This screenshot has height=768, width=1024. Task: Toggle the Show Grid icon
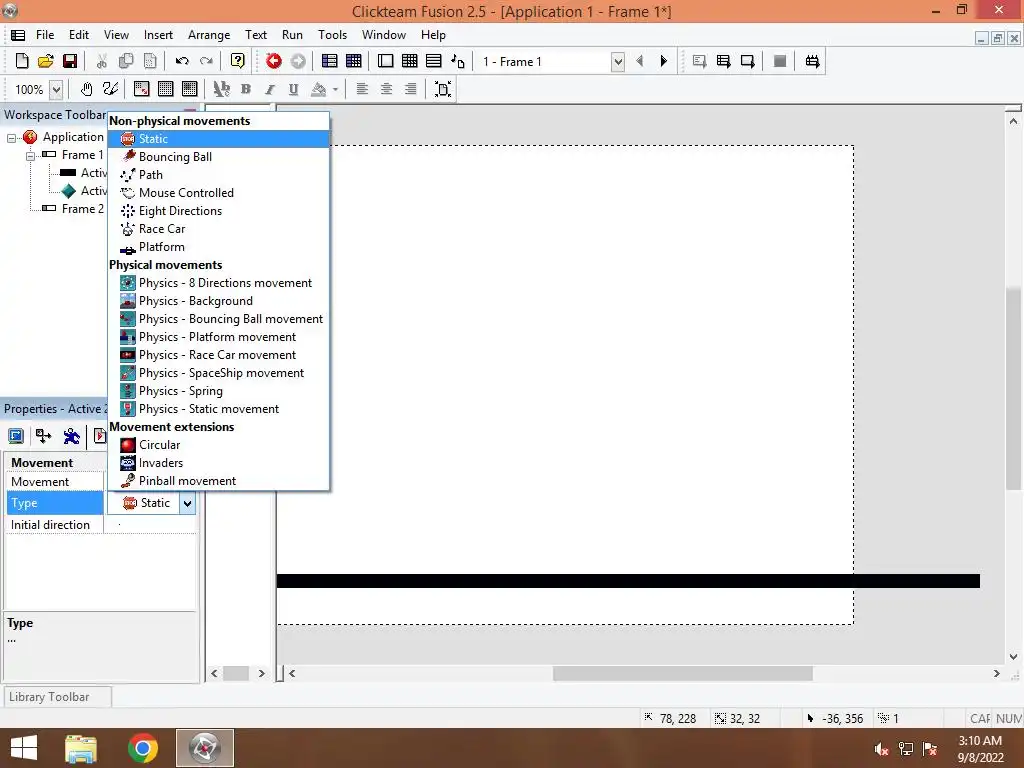(x=166, y=89)
